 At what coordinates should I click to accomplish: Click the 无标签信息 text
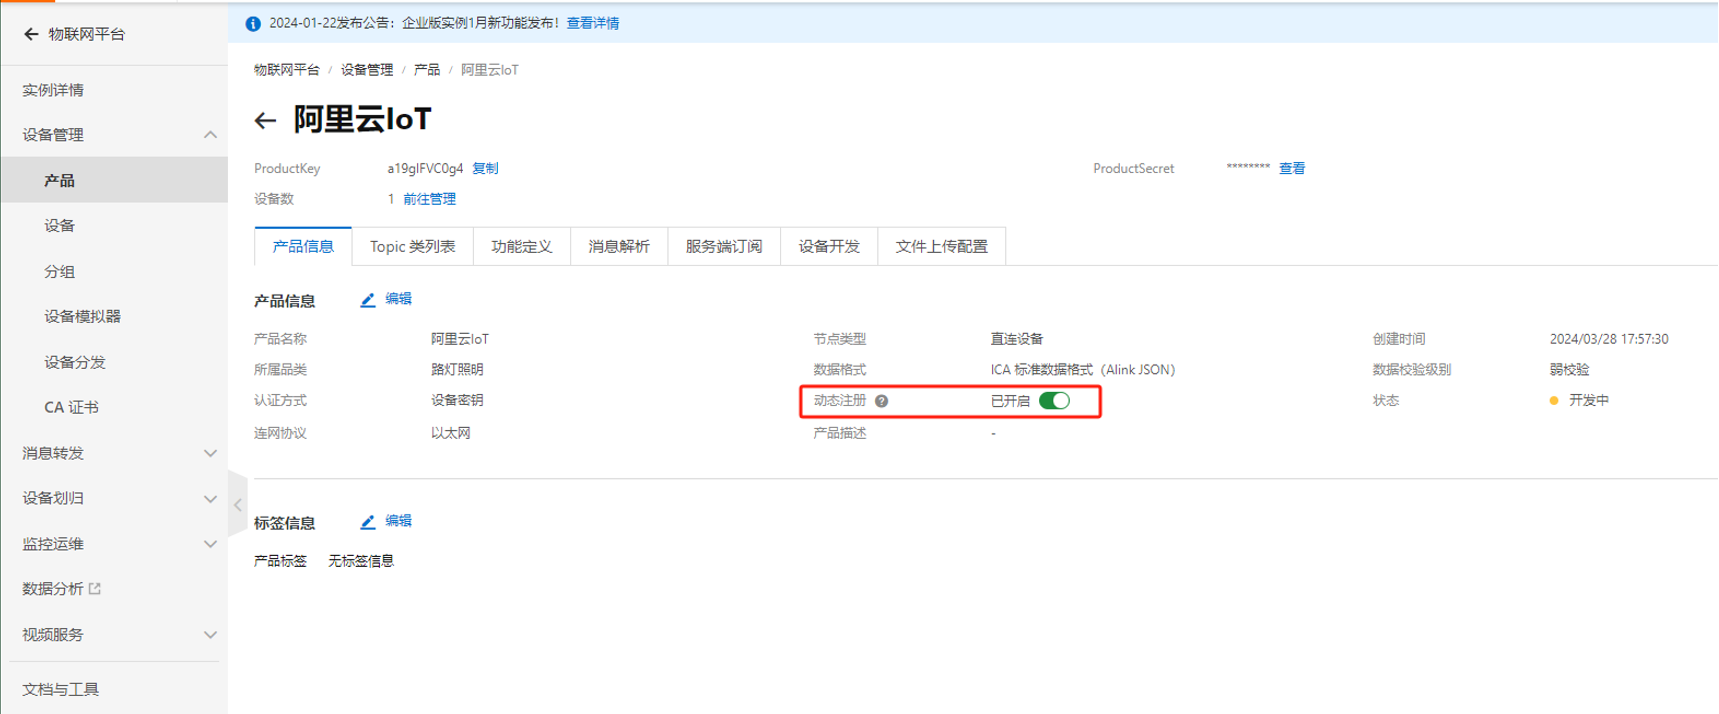[361, 562]
